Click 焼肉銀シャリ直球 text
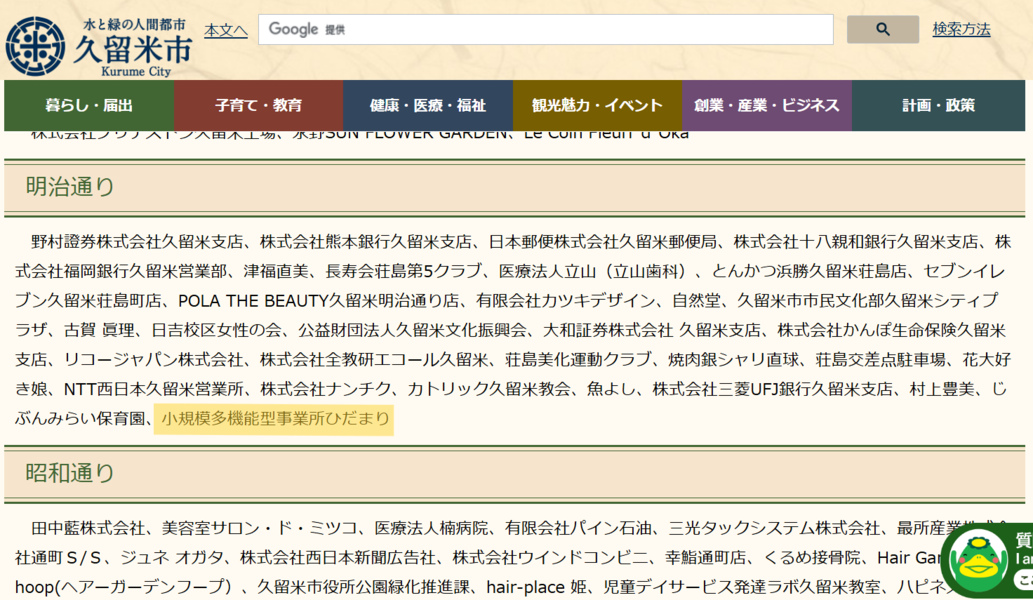The height and width of the screenshot is (600, 1033). pos(733,360)
